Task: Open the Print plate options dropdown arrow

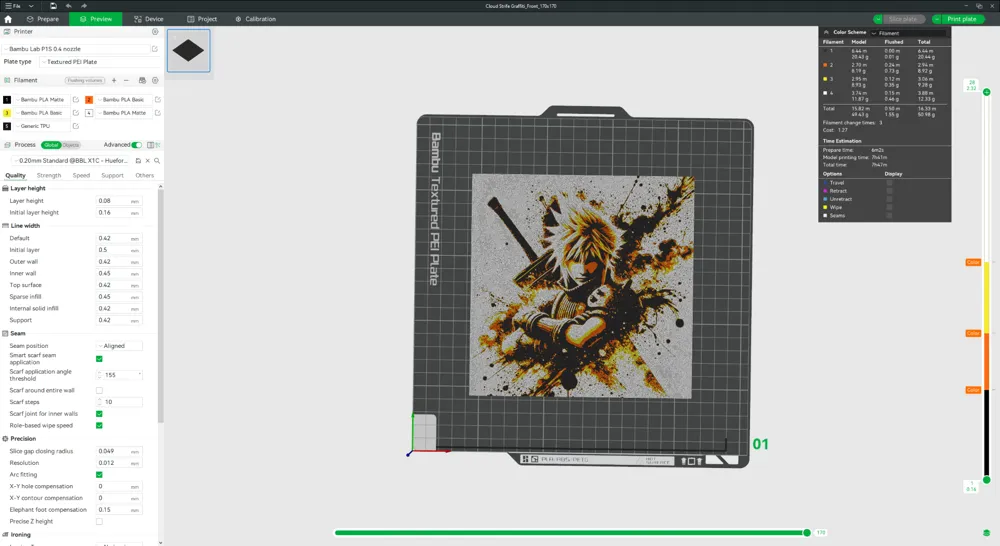Action: [x=937, y=19]
